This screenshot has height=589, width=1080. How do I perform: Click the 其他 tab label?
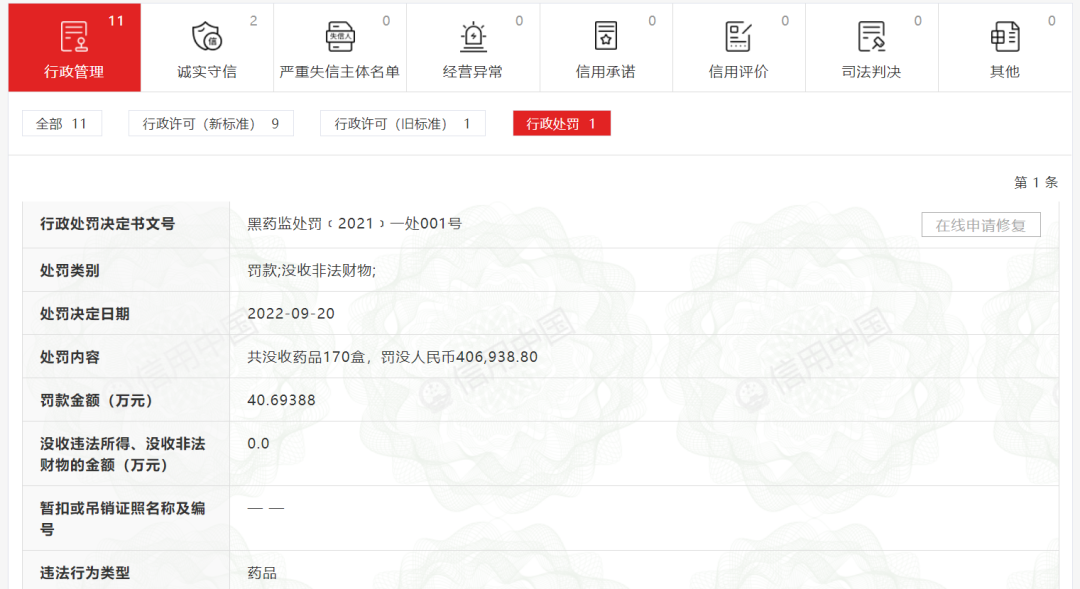click(1005, 72)
